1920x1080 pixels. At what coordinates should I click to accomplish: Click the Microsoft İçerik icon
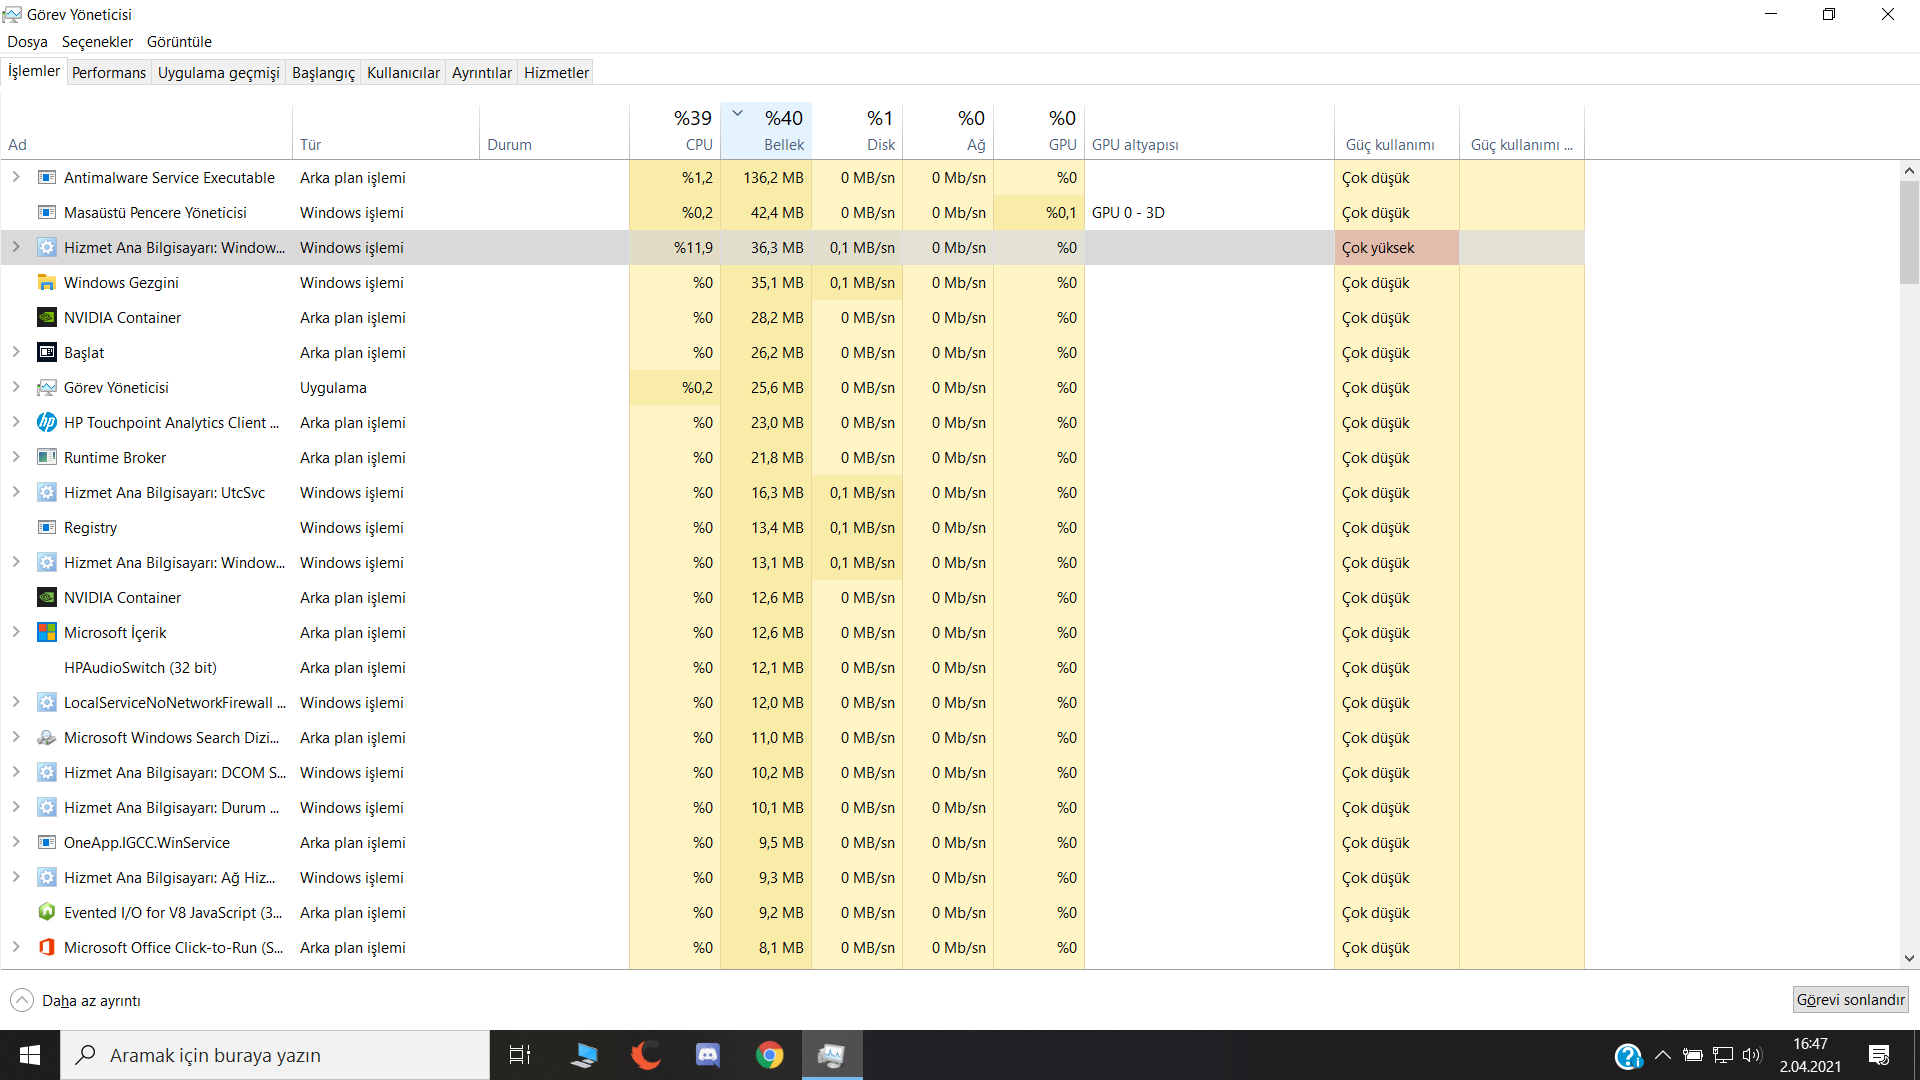(46, 633)
